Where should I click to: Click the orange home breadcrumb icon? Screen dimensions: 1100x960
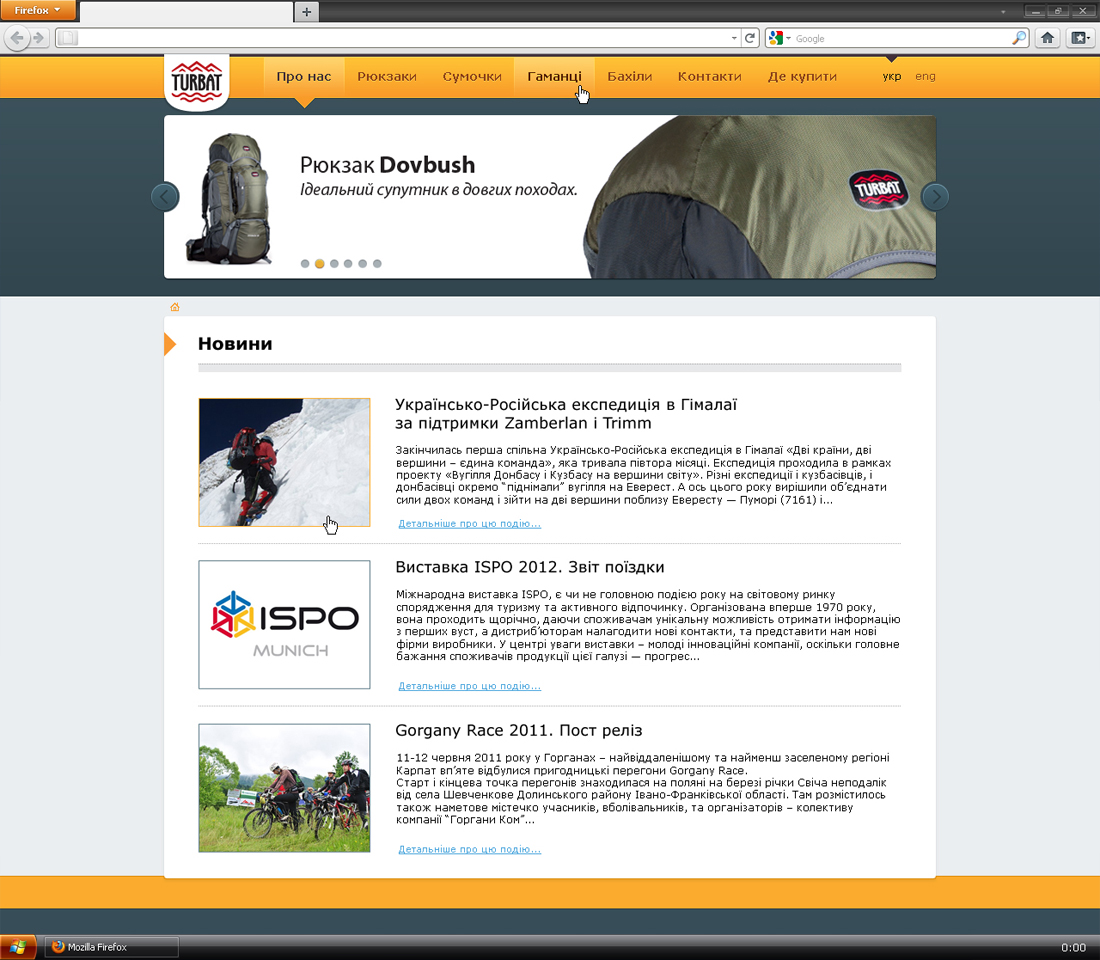point(175,307)
